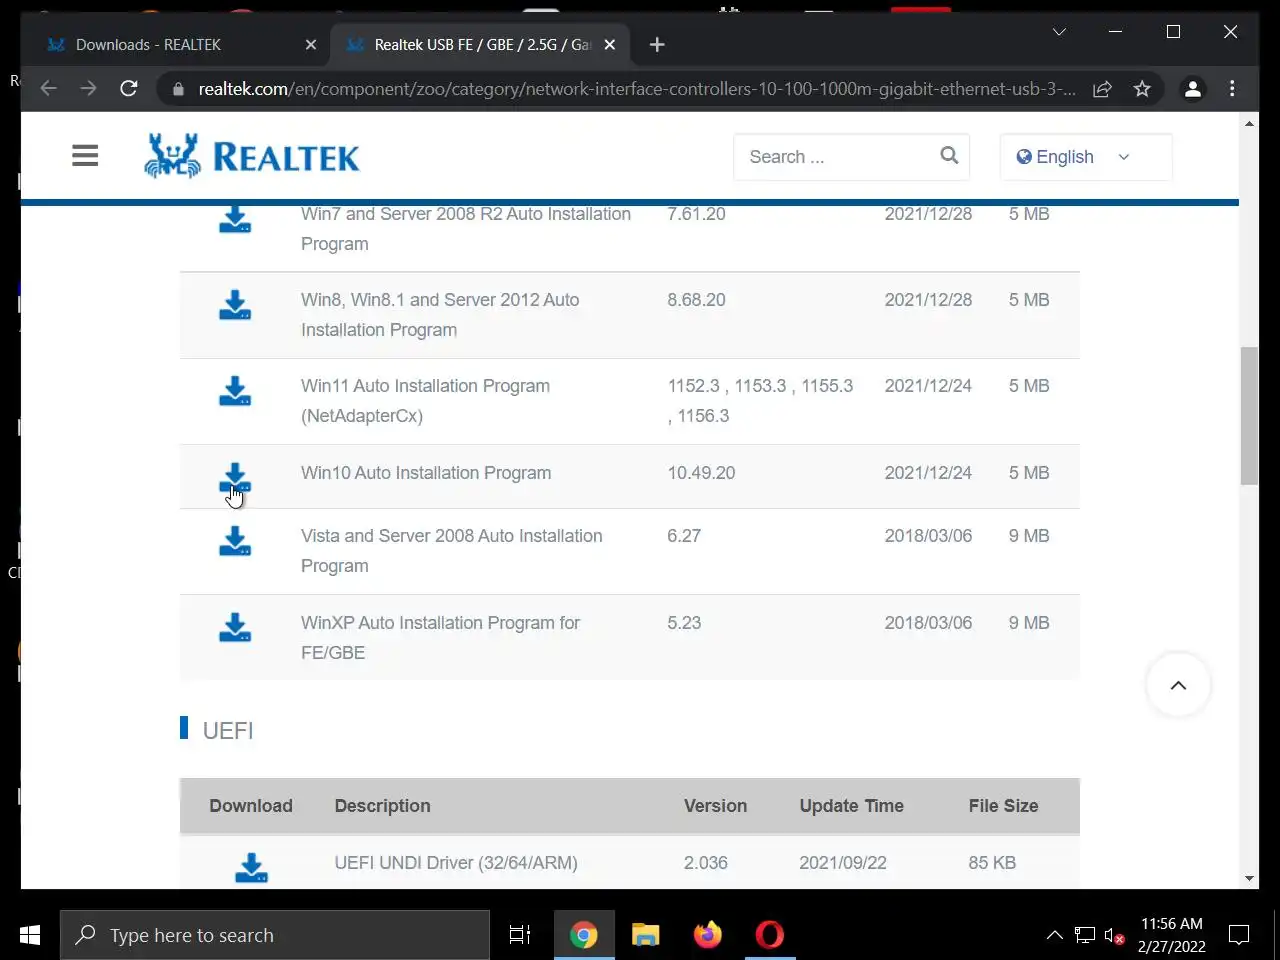Image resolution: width=1280 pixels, height=960 pixels.
Task: Click version 10.49.20 cell
Action: click(x=701, y=473)
